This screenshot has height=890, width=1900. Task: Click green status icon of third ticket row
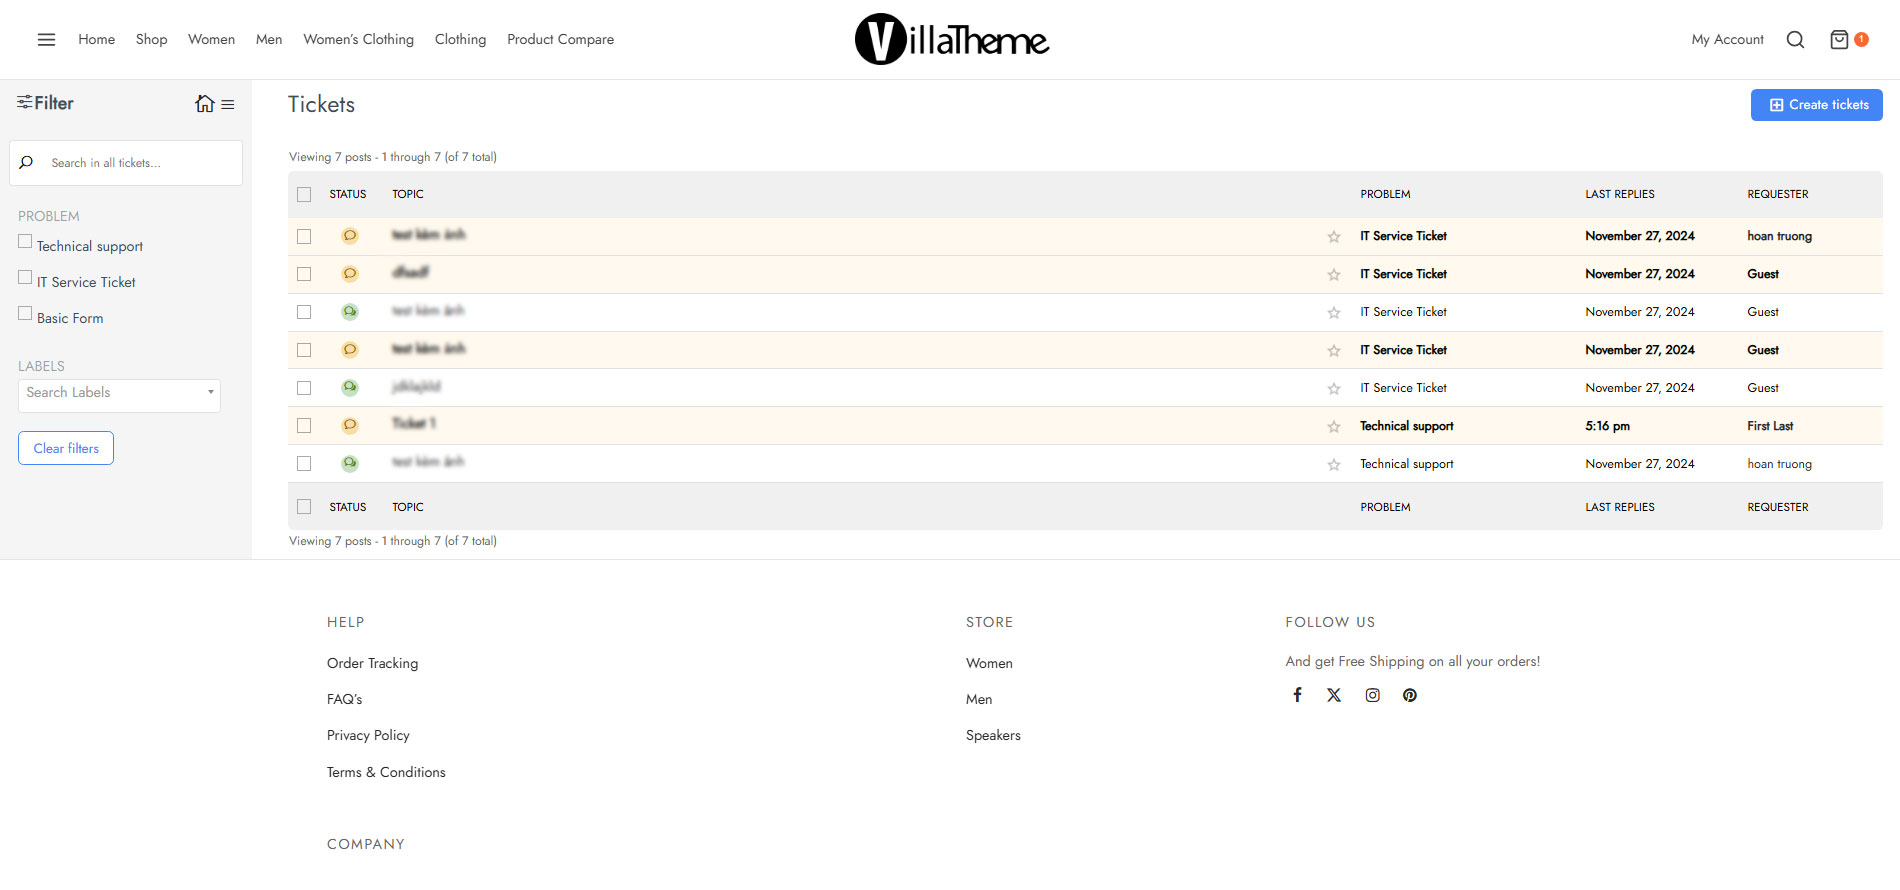click(350, 312)
